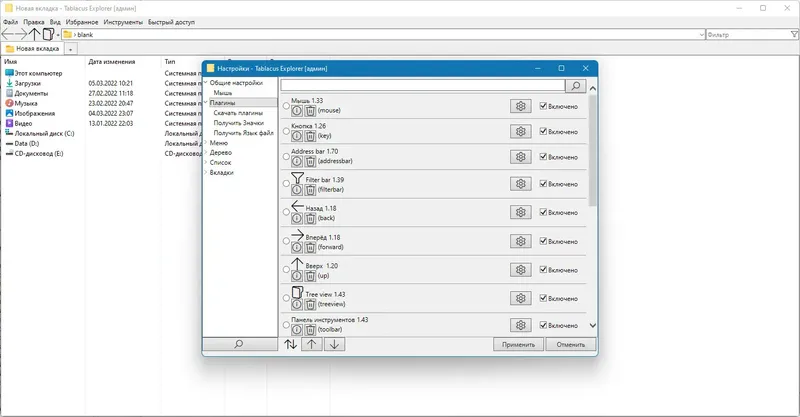This screenshot has height=417, width=800.
Task: Delete the Мышь (mouse) plugin
Action: coord(310,110)
